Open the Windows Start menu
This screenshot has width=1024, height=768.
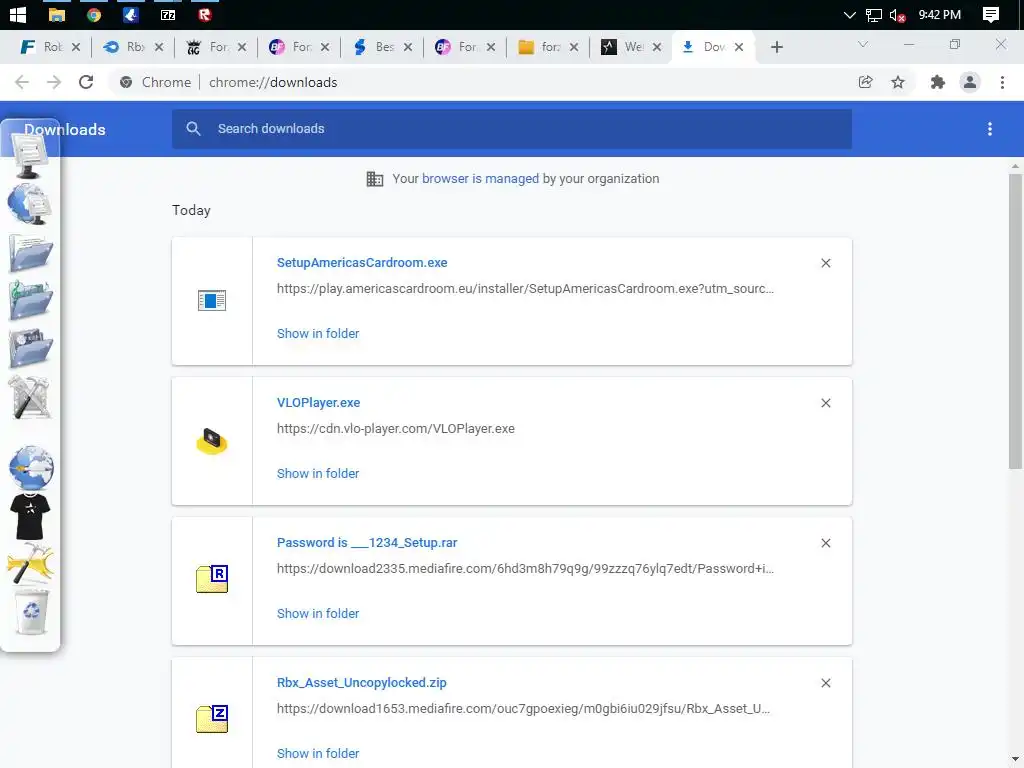click(x=18, y=14)
